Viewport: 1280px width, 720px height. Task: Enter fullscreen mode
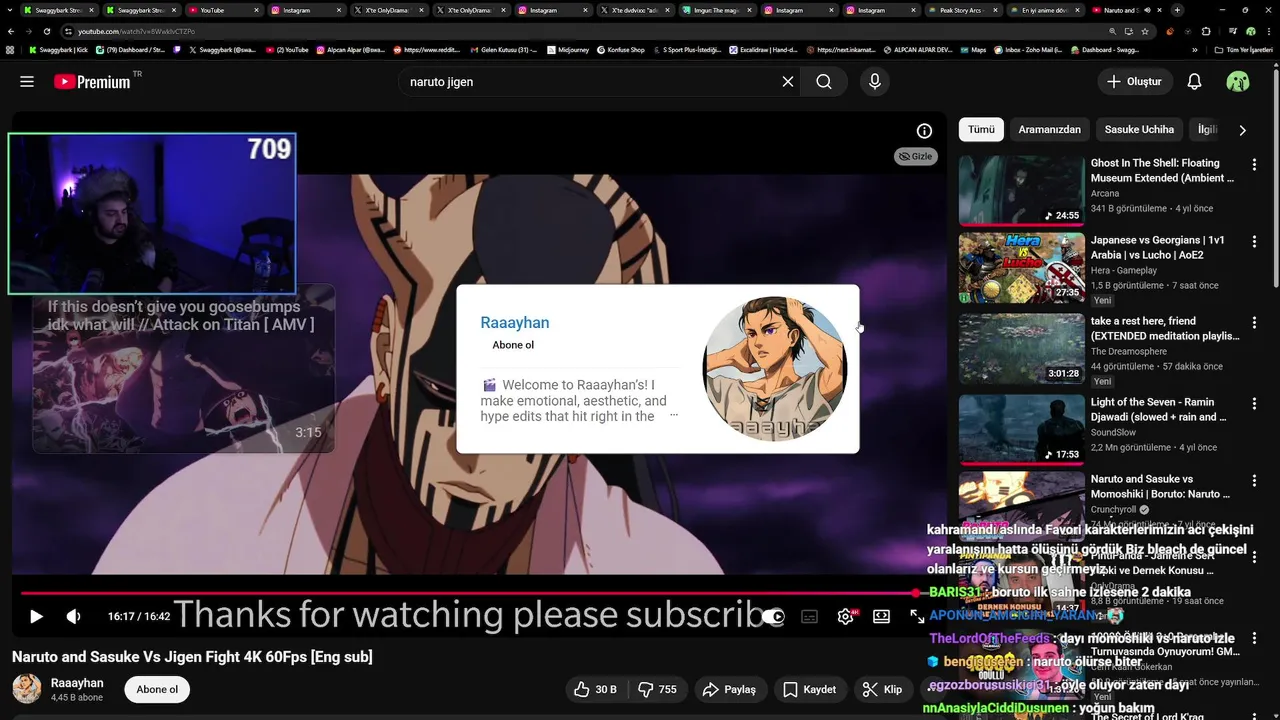[x=917, y=617]
